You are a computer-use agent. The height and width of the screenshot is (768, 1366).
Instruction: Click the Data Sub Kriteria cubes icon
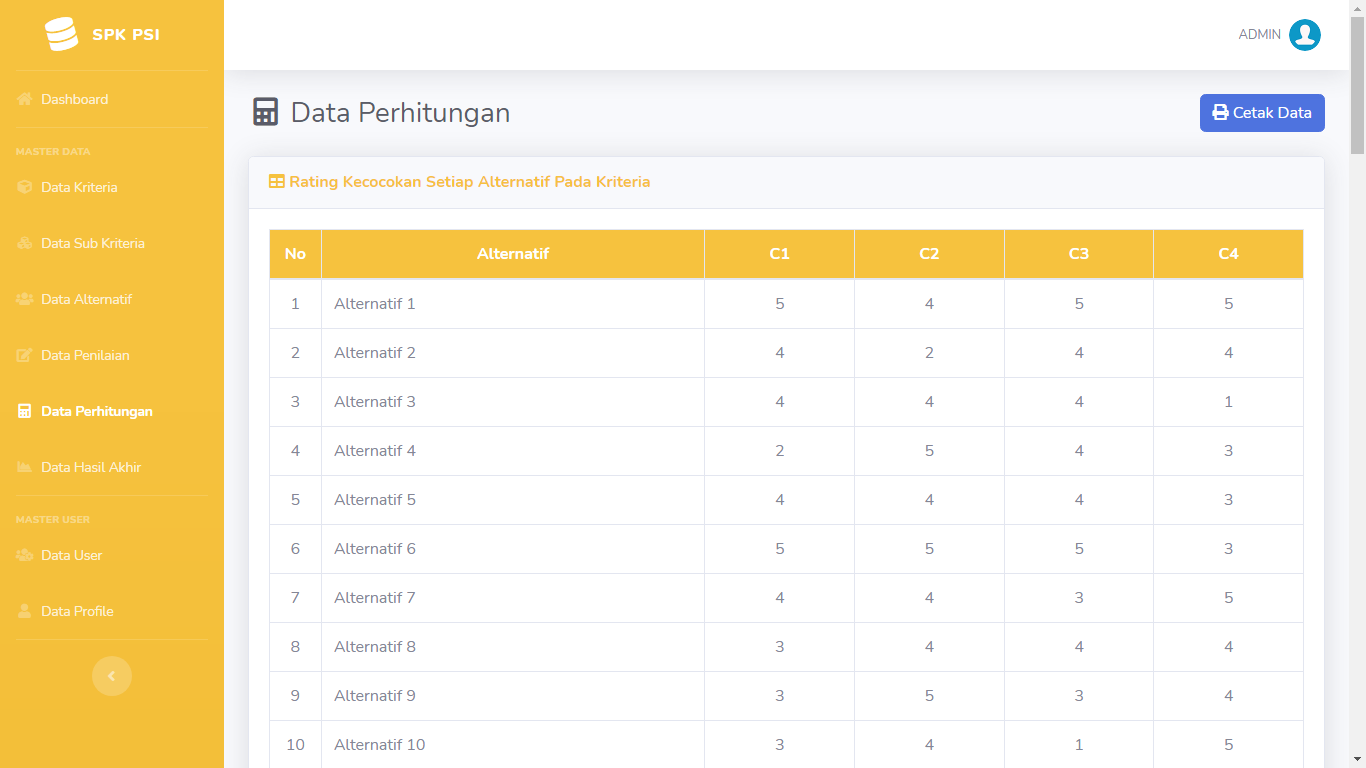click(25, 243)
